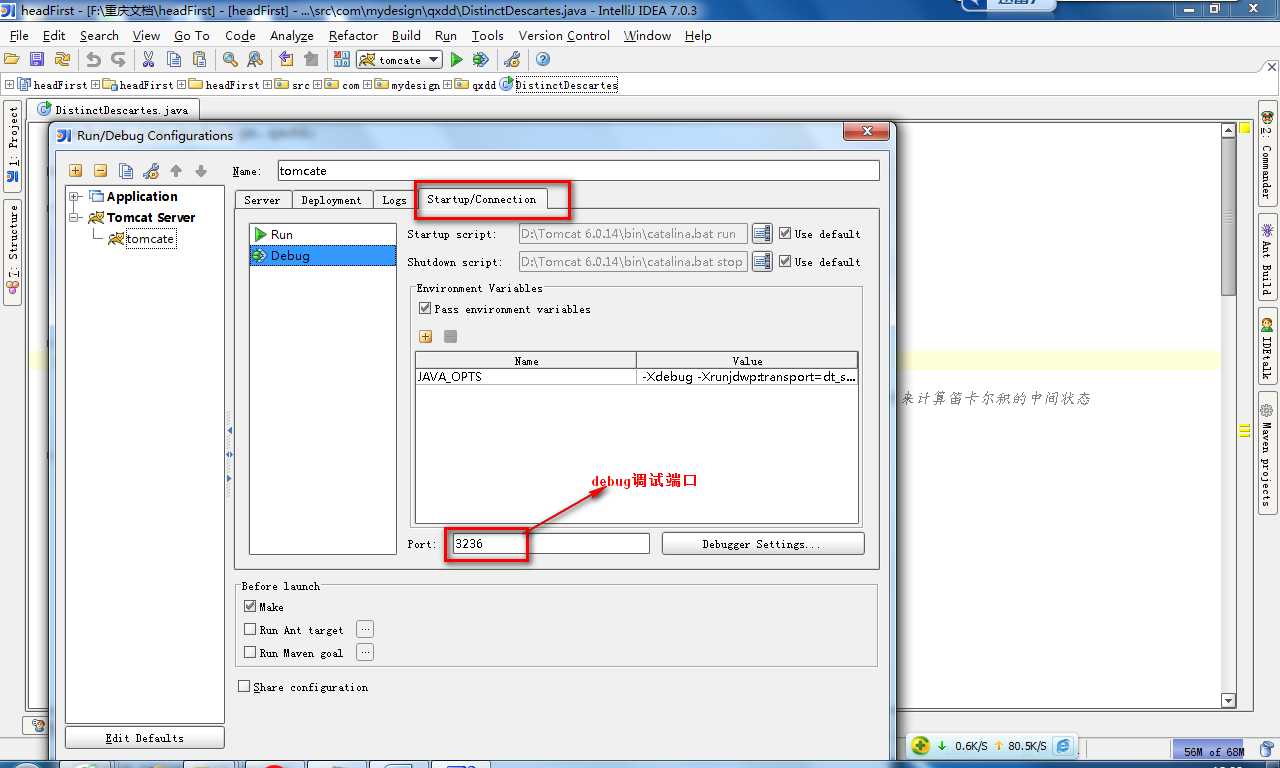Click the blue Help question icon
Image resolution: width=1280 pixels, height=768 pixels.
543,60
